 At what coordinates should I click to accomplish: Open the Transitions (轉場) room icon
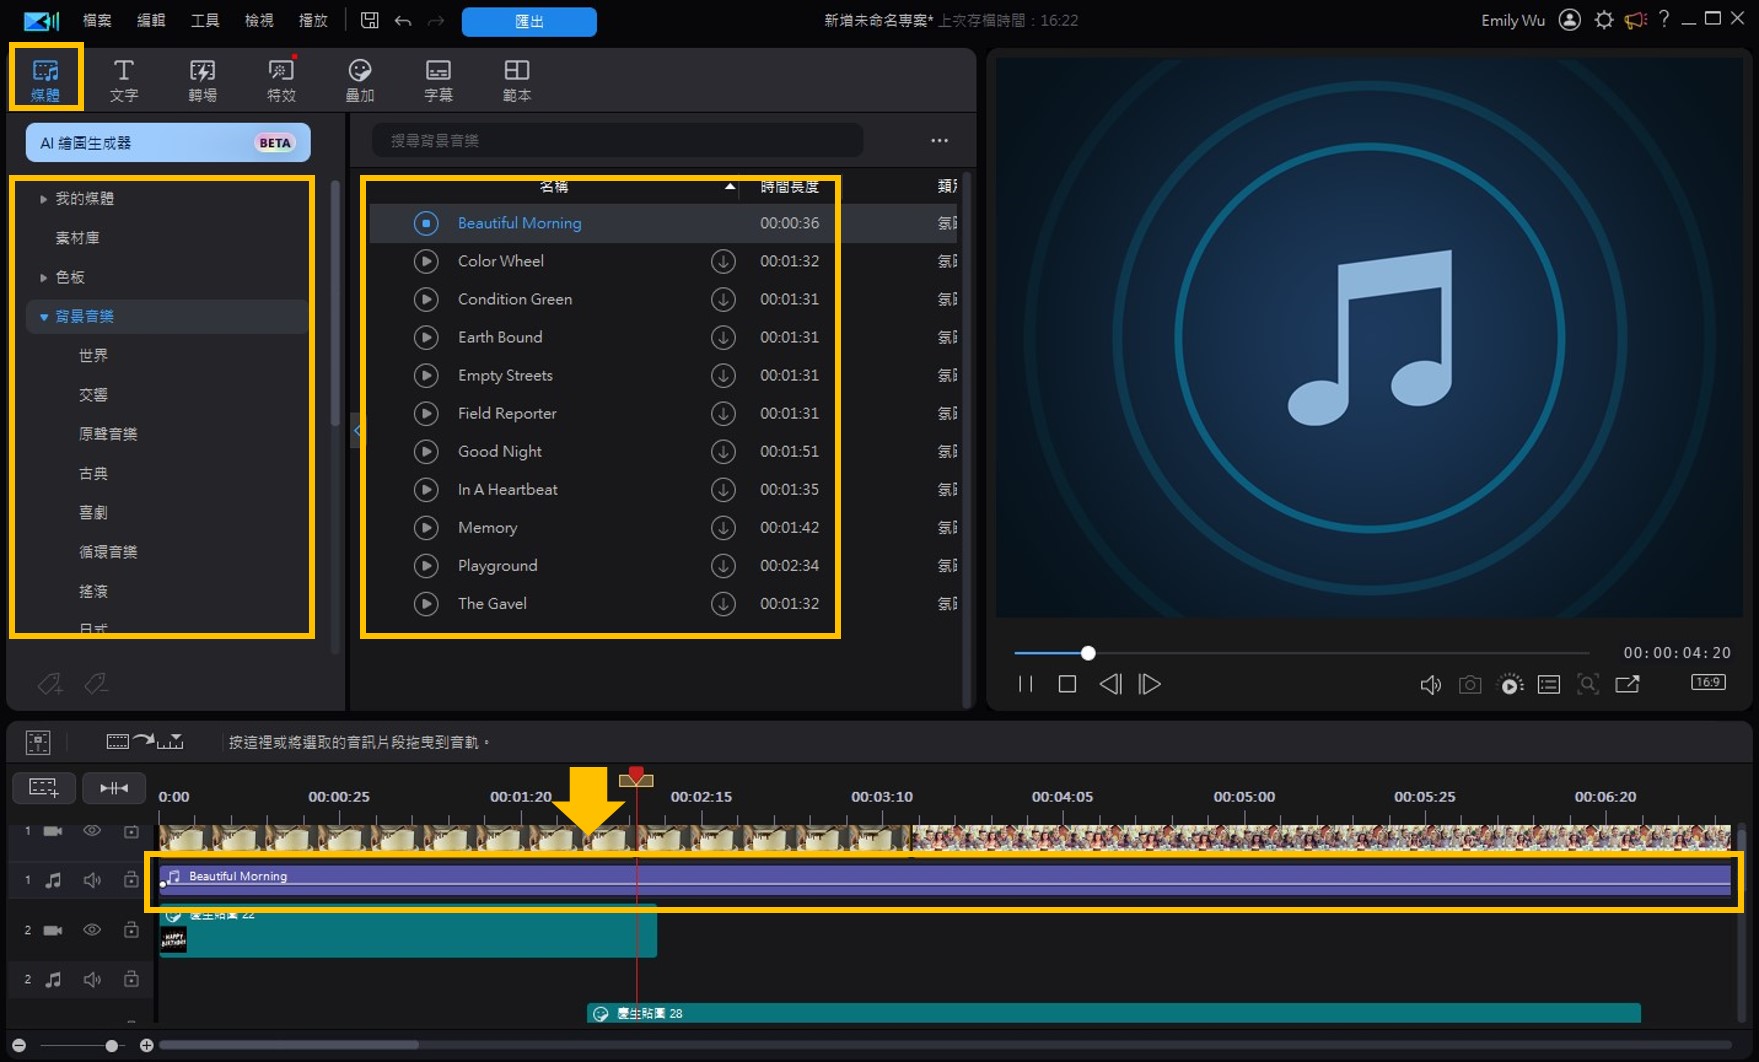[202, 79]
